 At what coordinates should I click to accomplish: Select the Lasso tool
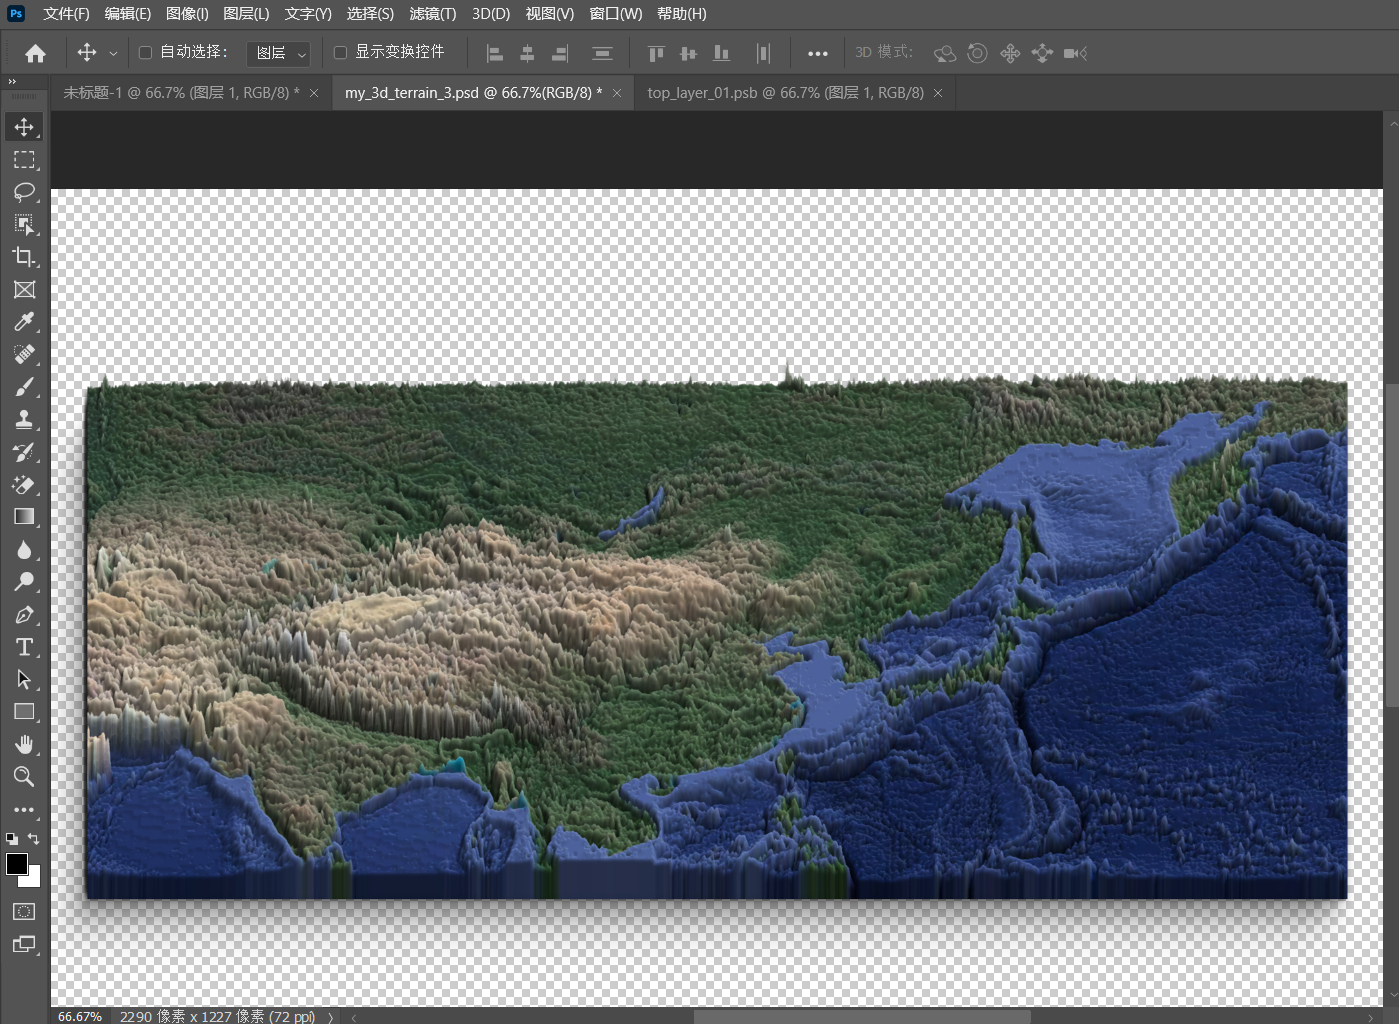pyautogui.click(x=24, y=192)
